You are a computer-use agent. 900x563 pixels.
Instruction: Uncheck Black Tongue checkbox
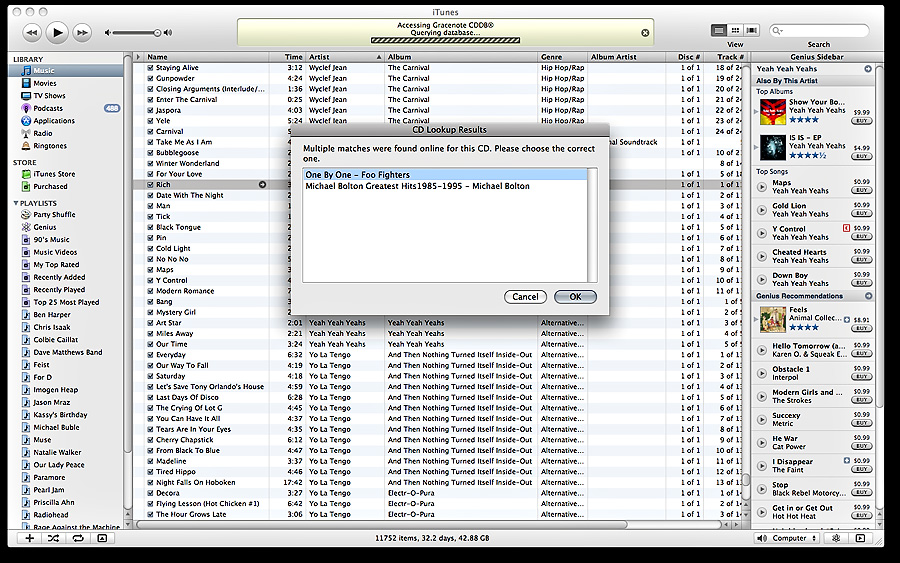point(150,227)
